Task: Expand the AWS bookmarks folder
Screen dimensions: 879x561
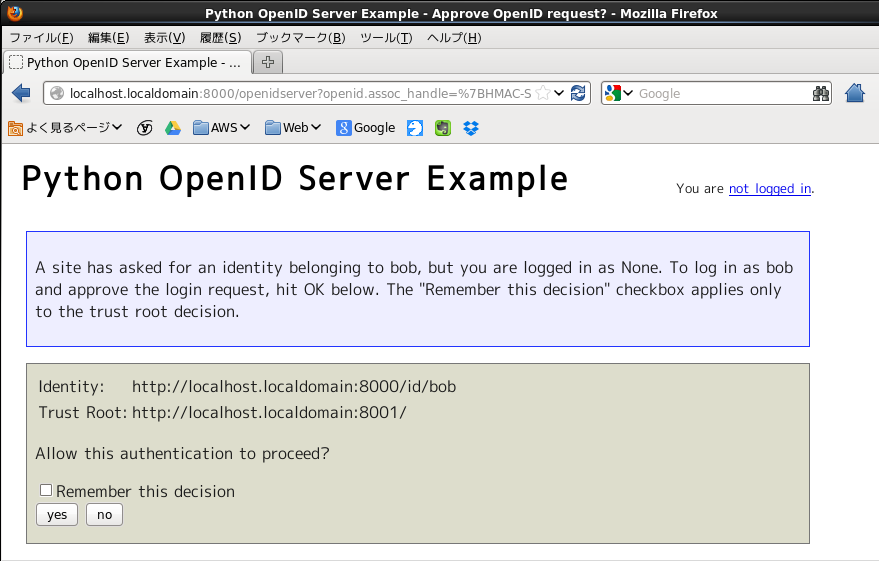Action: click(x=223, y=128)
